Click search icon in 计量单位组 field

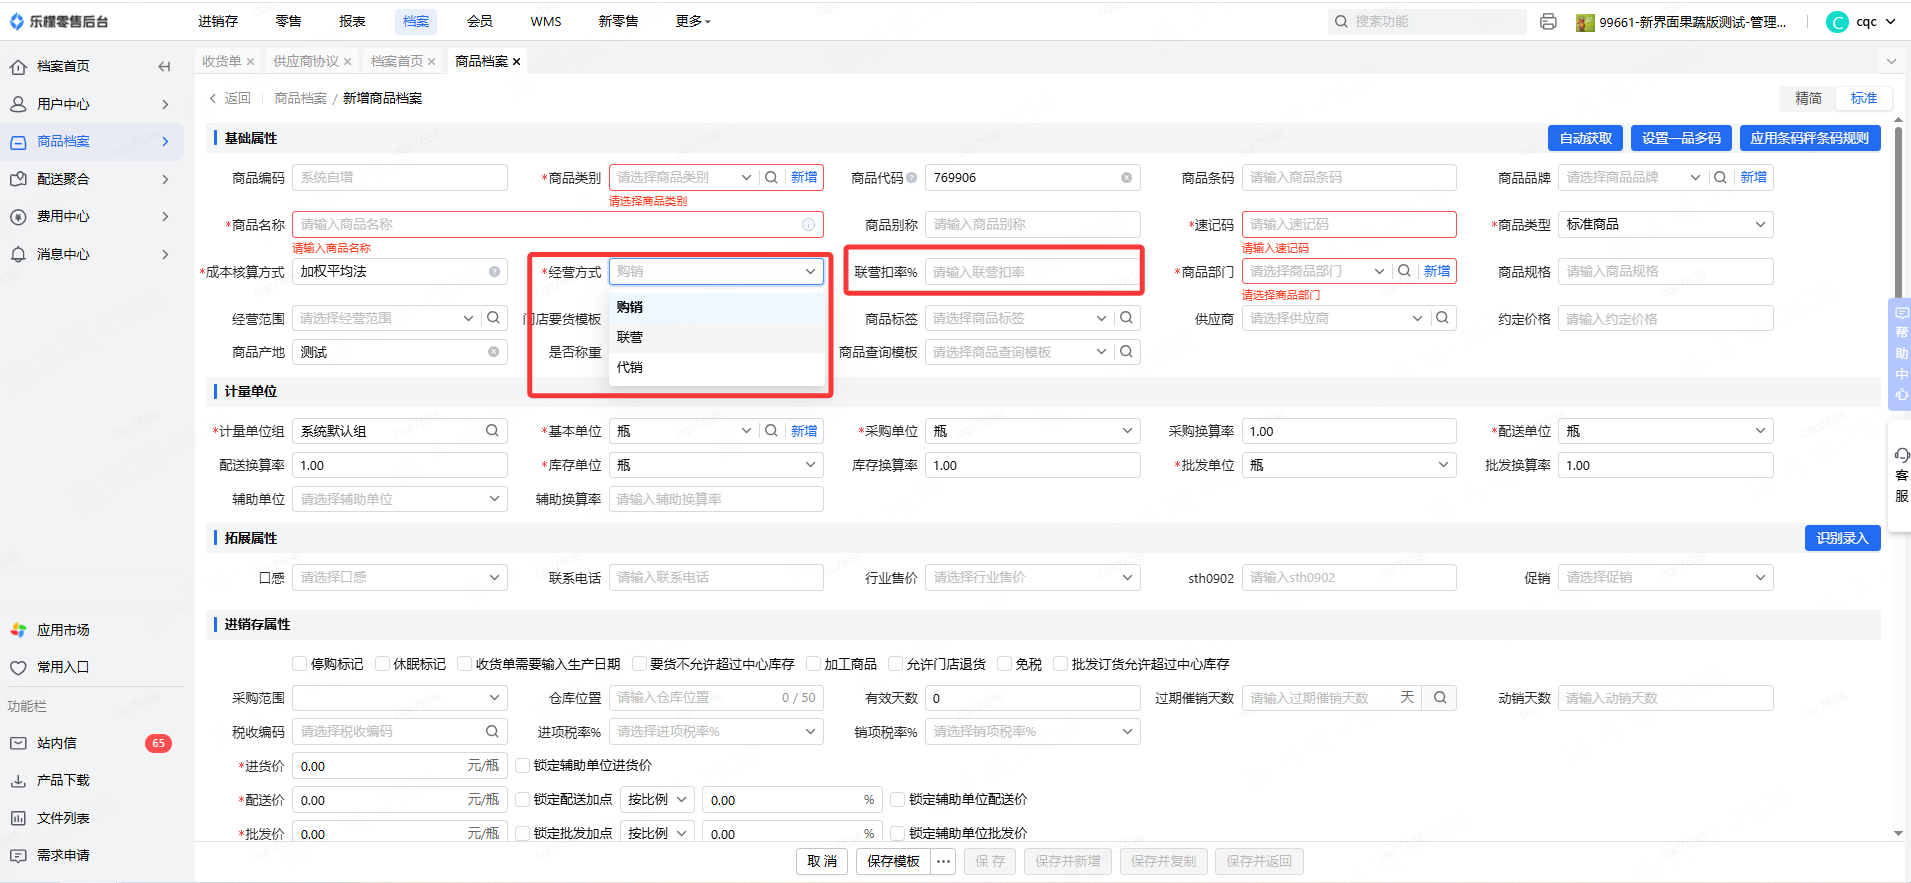pos(492,431)
